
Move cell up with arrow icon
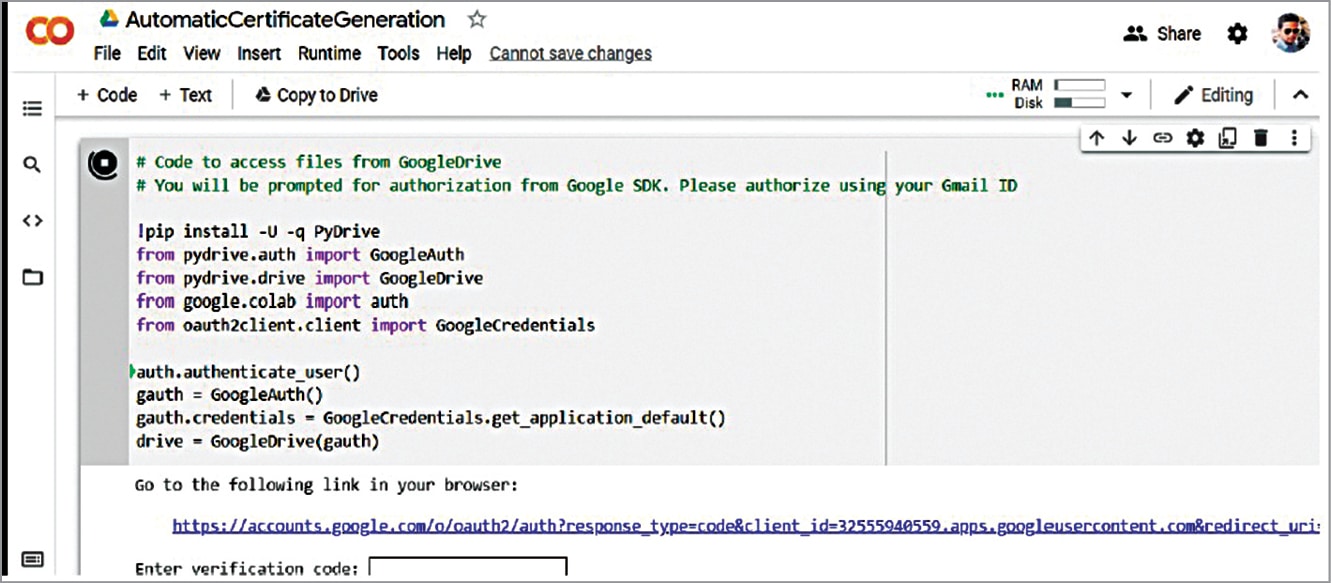1097,139
